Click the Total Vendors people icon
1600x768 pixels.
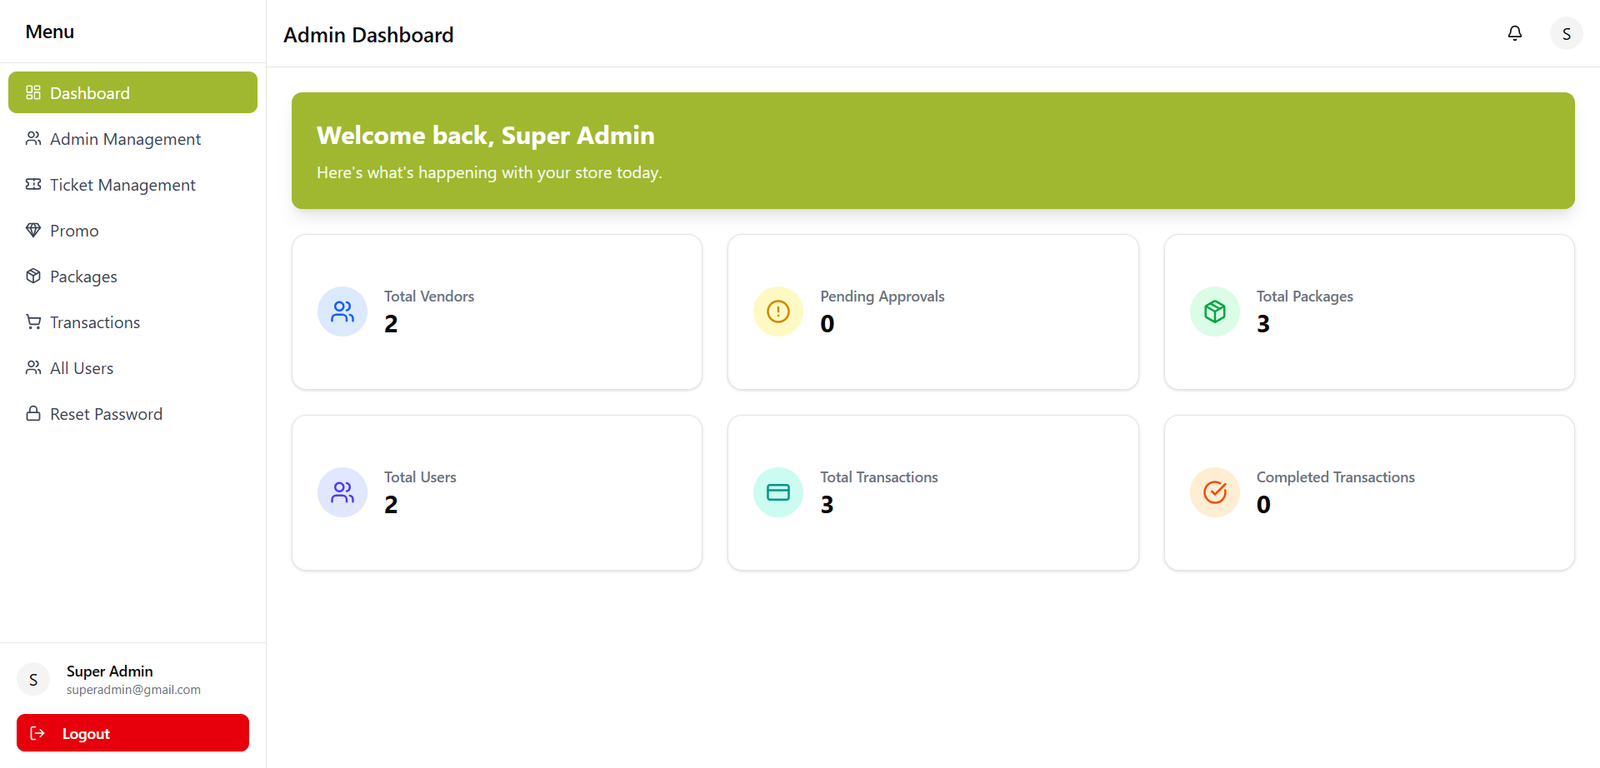[342, 312]
